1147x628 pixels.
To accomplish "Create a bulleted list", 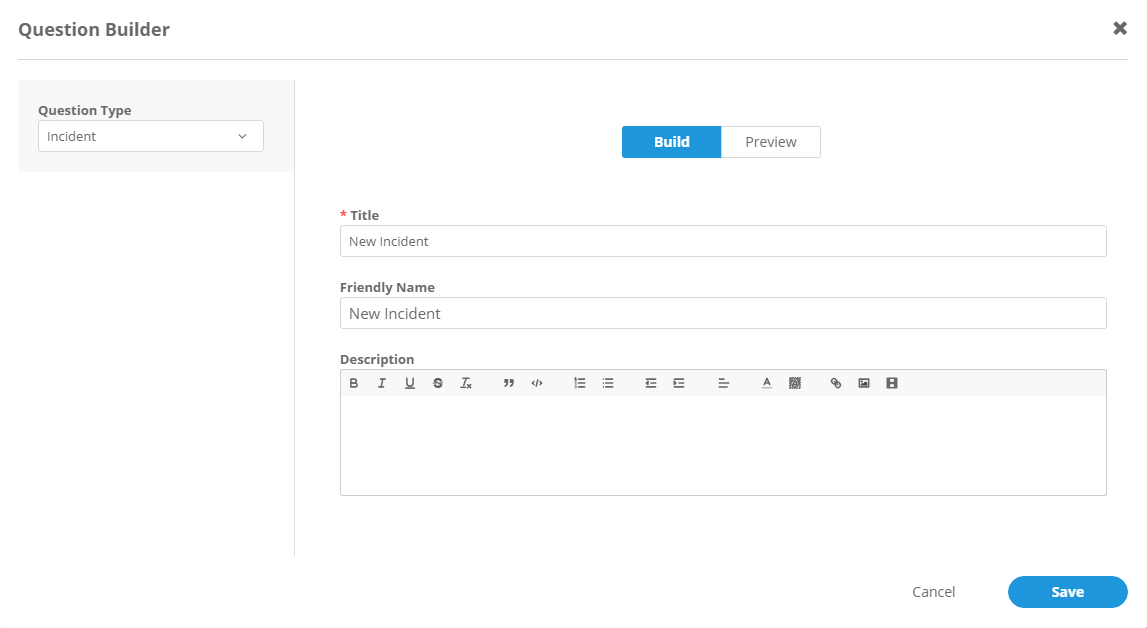I will (x=608, y=383).
